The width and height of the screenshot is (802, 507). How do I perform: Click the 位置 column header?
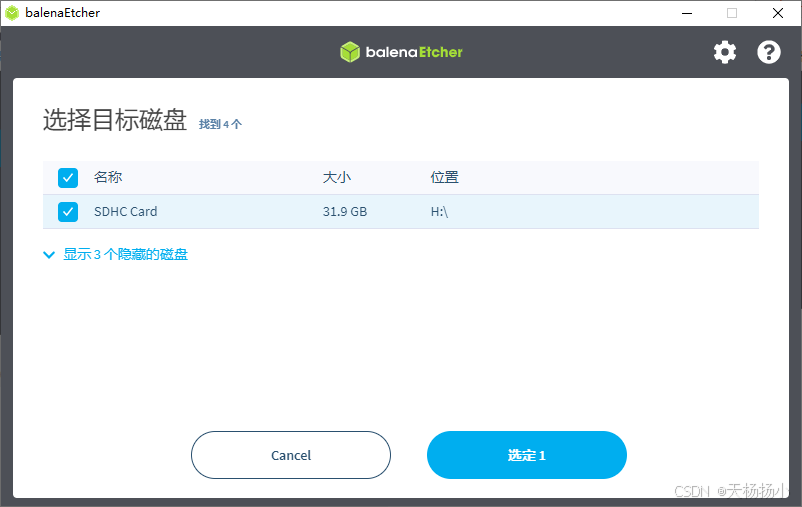click(x=444, y=178)
